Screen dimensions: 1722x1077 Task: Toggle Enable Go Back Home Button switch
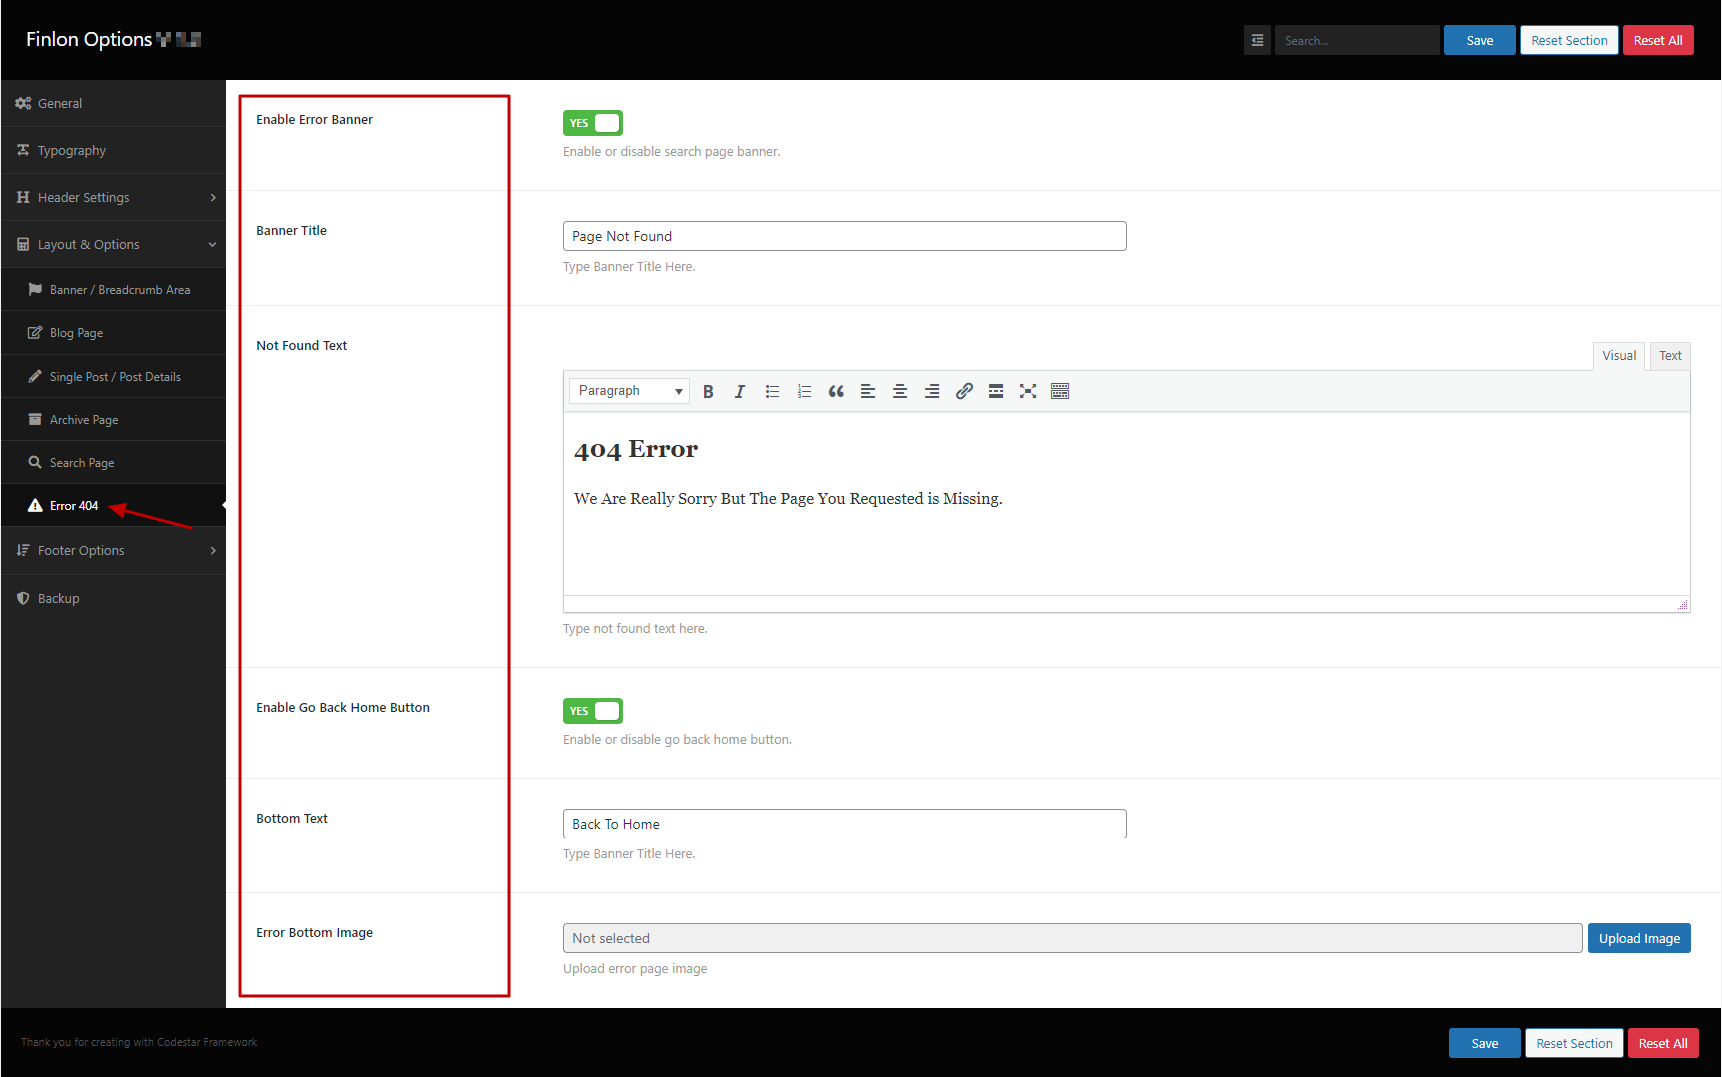tap(593, 711)
